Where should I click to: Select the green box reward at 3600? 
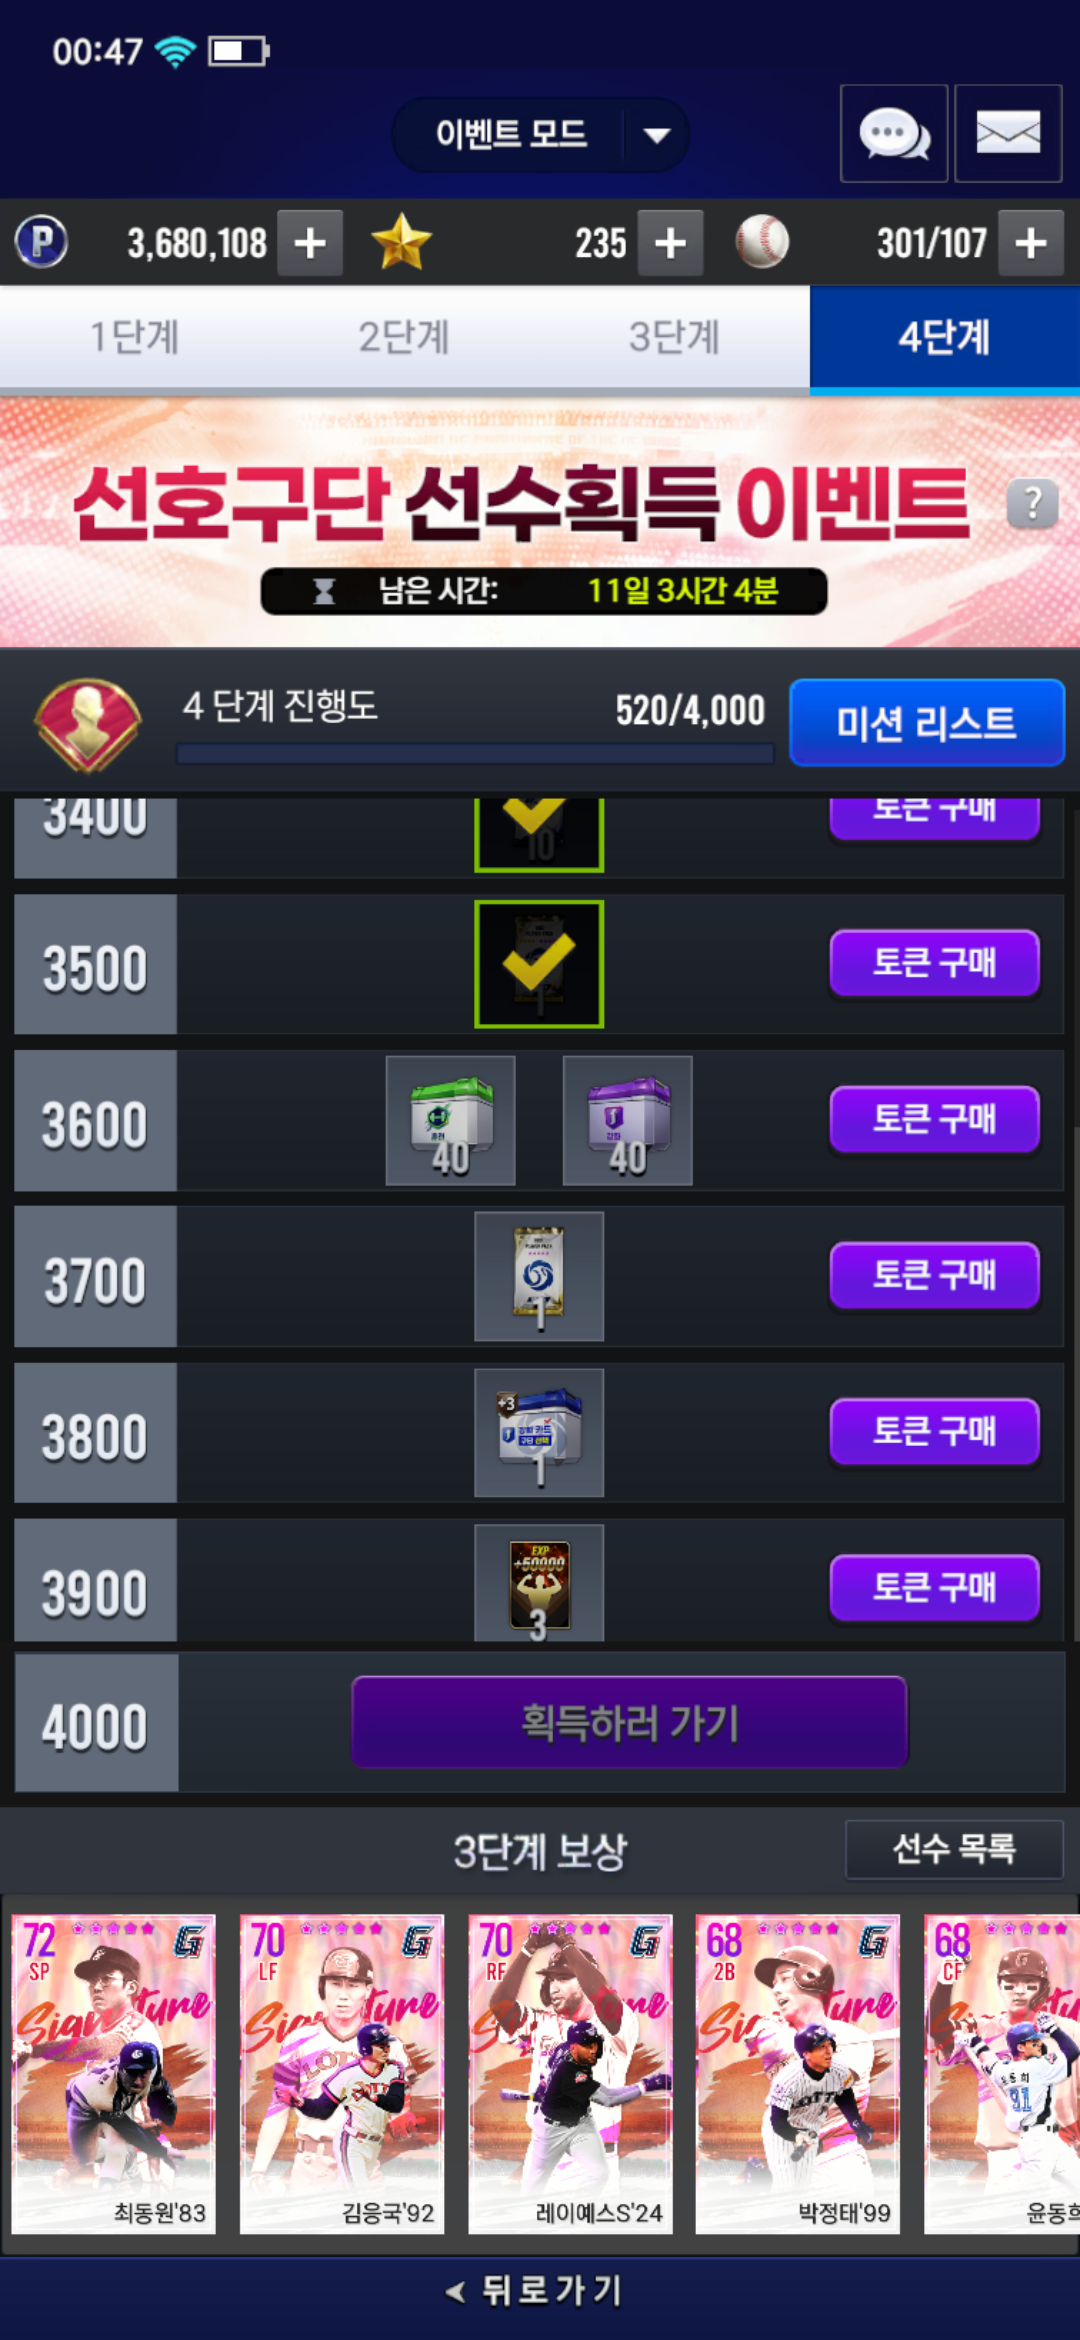point(451,1121)
